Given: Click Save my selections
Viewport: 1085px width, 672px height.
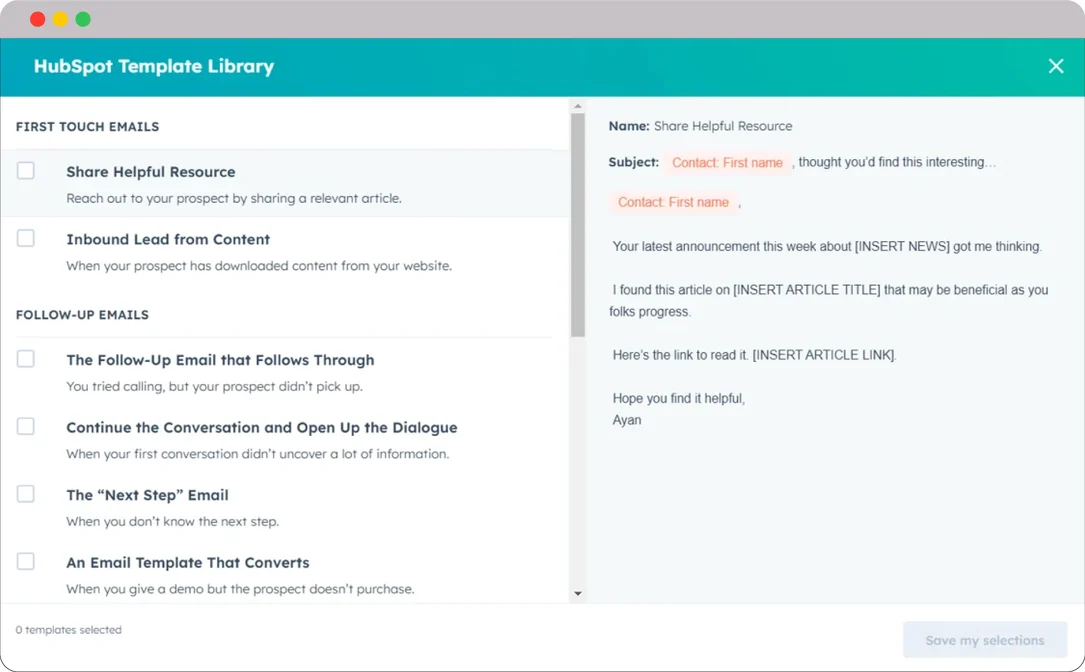Looking at the screenshot, I should point(985,640).
